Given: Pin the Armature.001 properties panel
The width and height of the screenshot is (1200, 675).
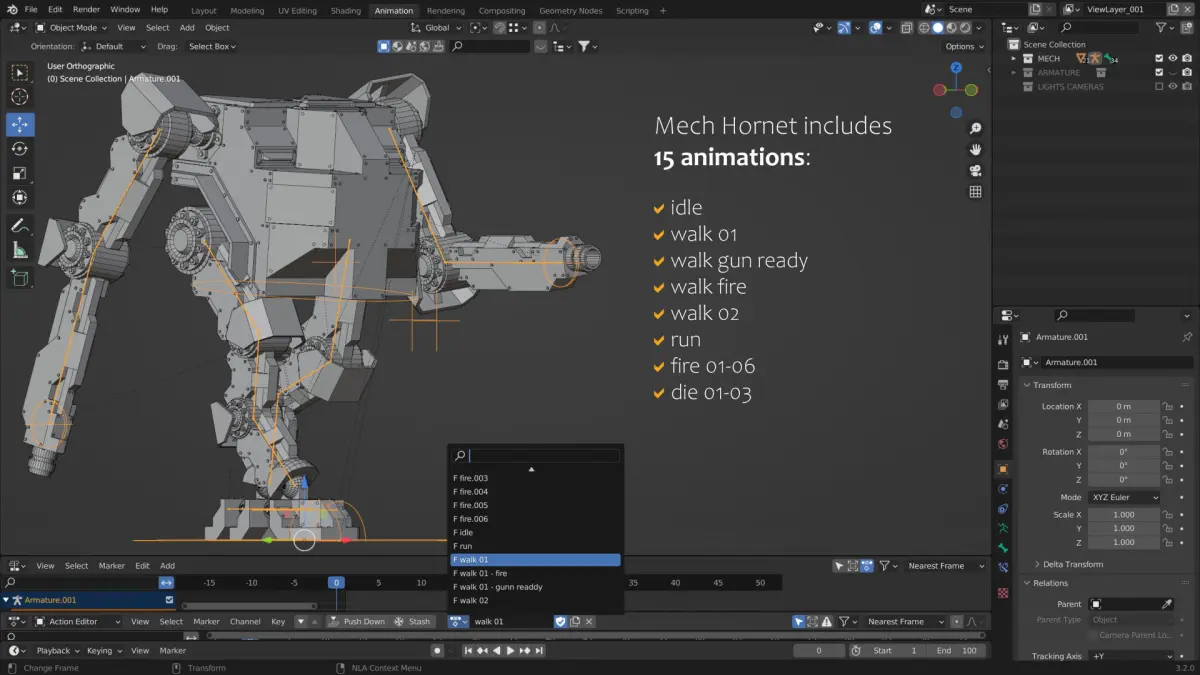Looking at the screenshot, I should 1187,337.
